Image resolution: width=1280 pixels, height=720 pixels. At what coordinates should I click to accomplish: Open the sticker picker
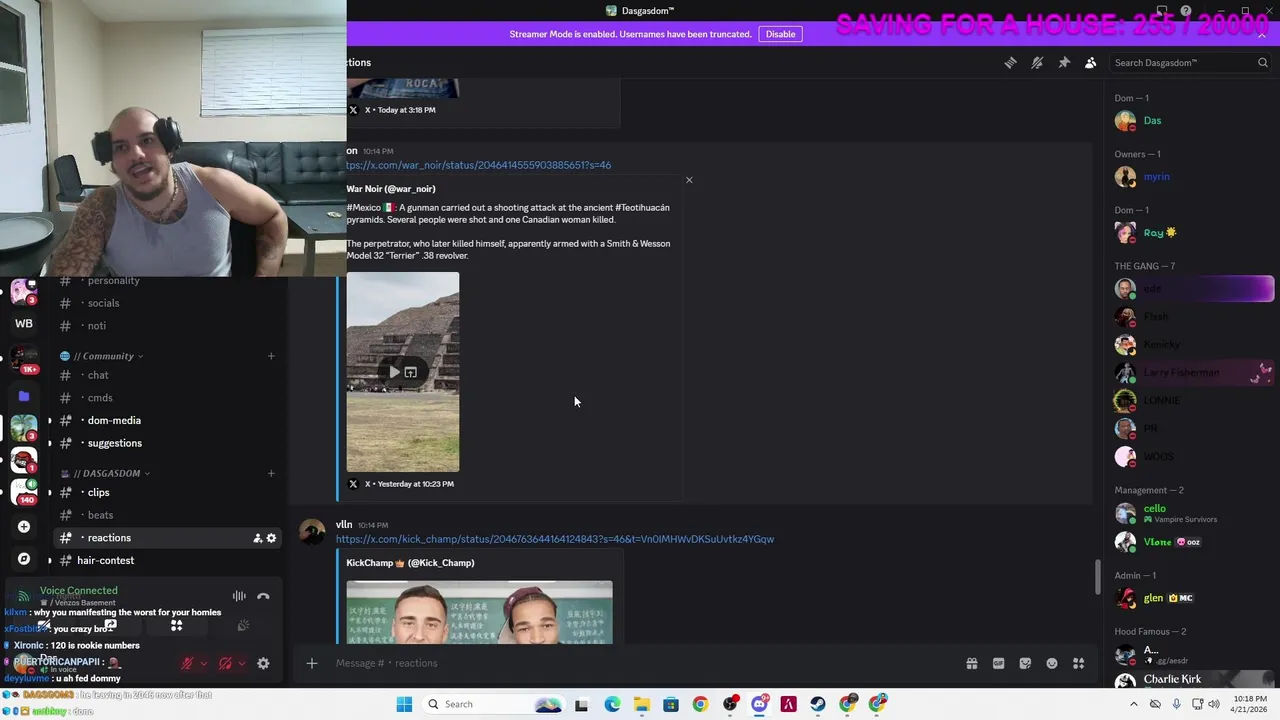pos(1025,663)
